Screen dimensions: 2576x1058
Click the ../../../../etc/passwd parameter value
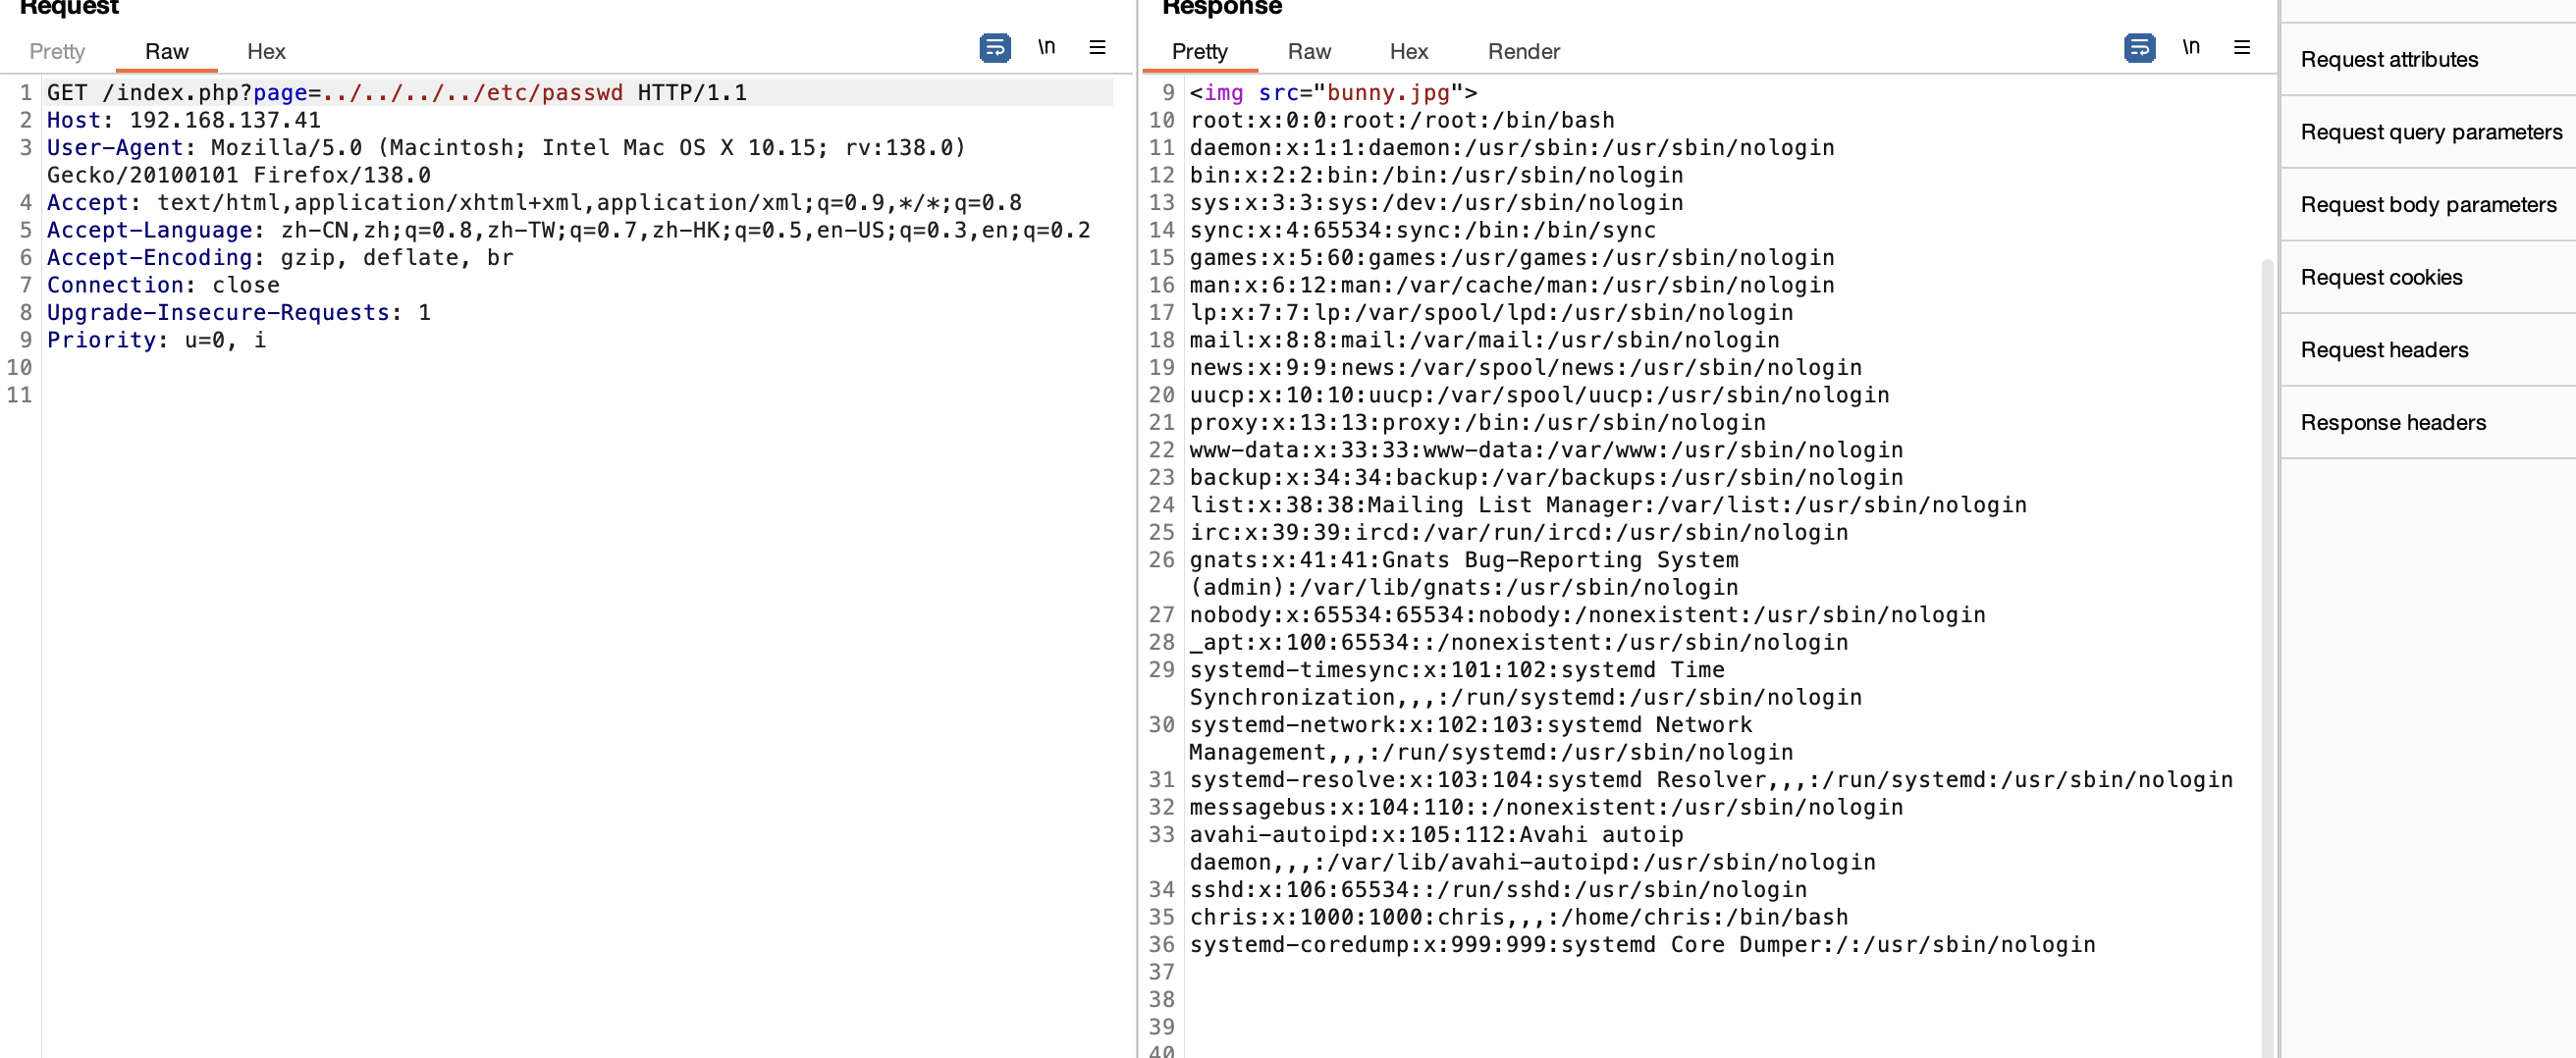(x=472, y=93)
